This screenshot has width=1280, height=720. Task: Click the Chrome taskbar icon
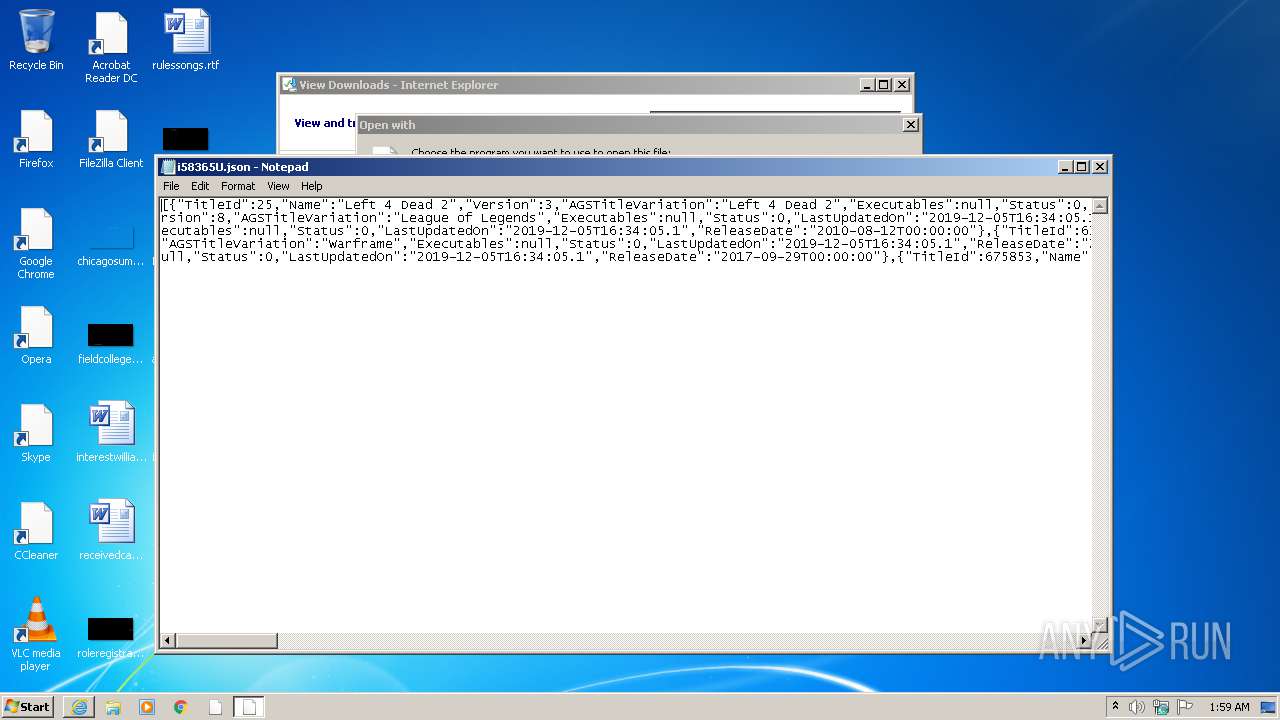[x=181, y=707]
